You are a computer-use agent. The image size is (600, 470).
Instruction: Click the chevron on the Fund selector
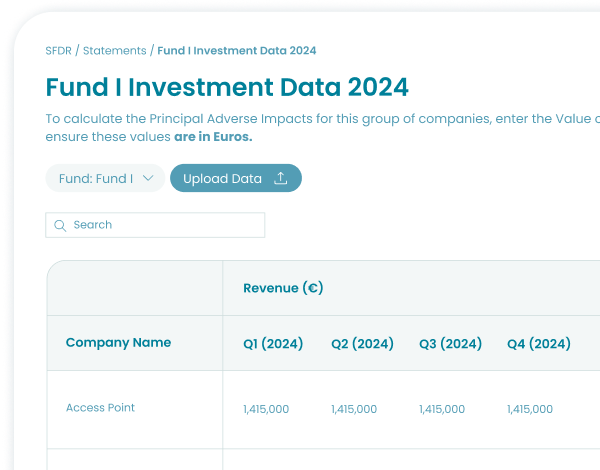click(148, 178)
